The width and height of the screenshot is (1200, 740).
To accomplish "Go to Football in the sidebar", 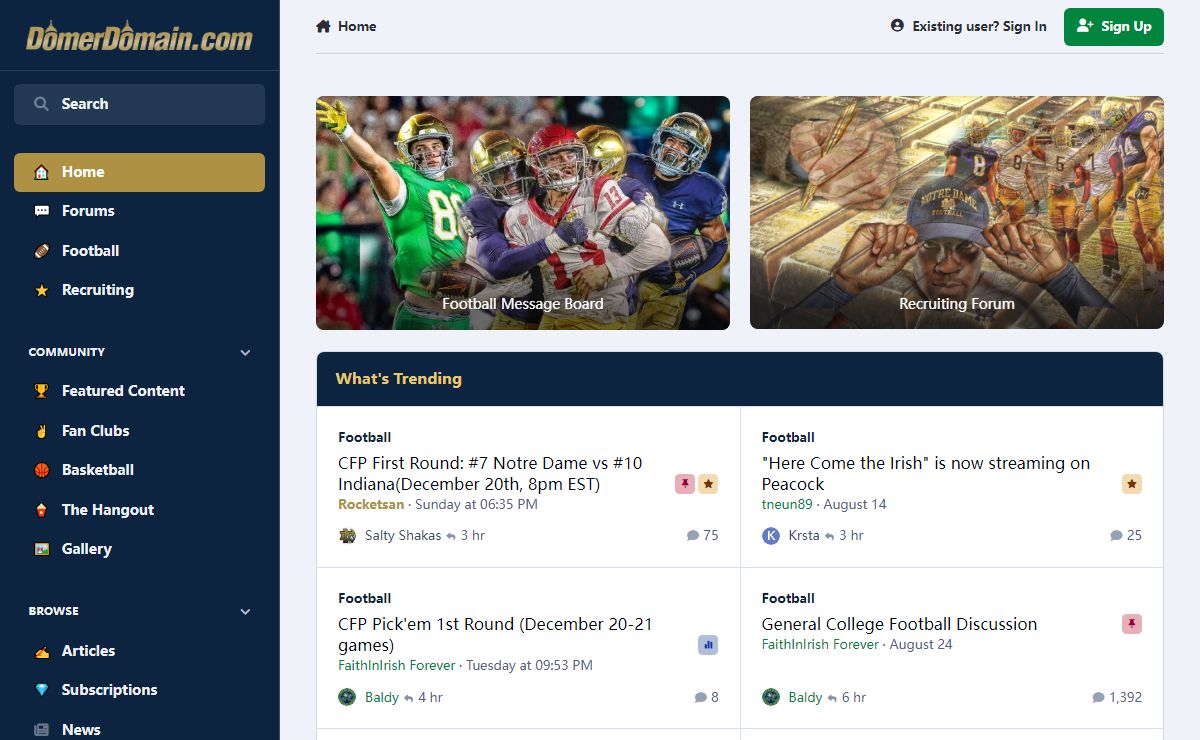I will pos(139,251).
